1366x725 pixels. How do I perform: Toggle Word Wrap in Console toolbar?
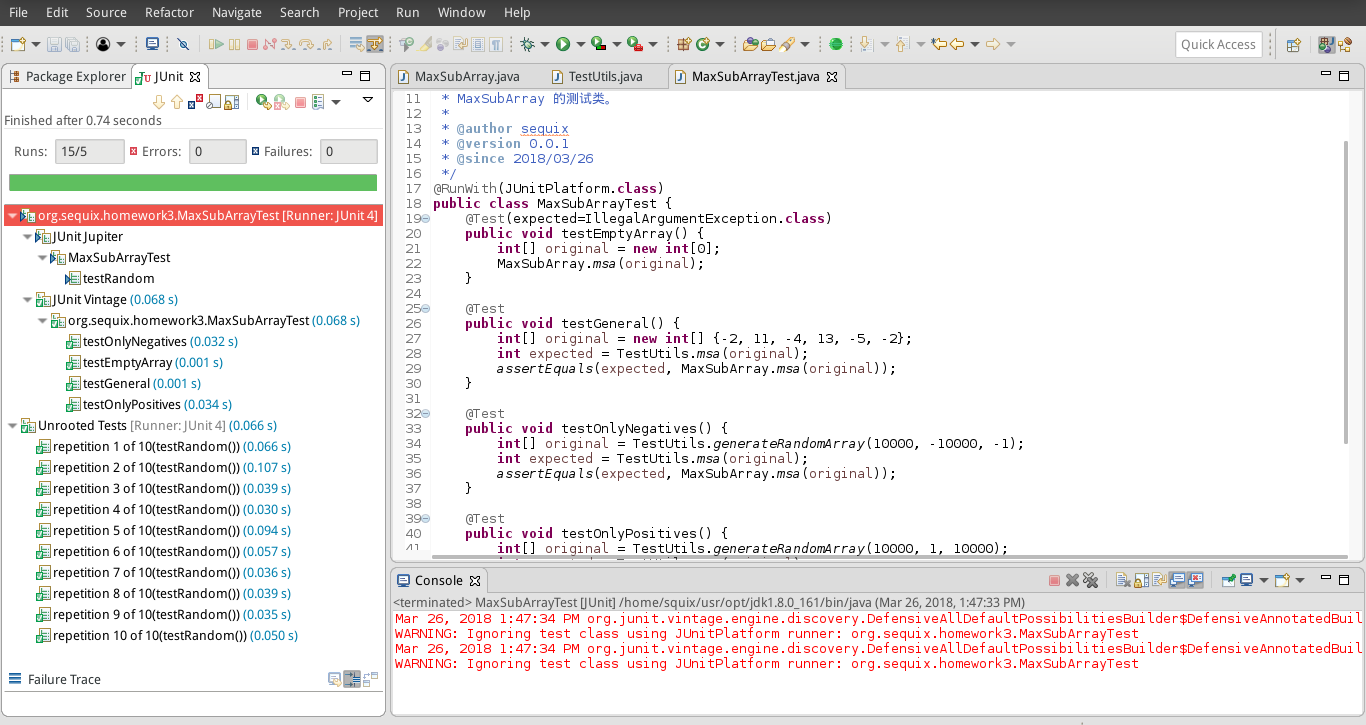click(x=1159, y=580)
